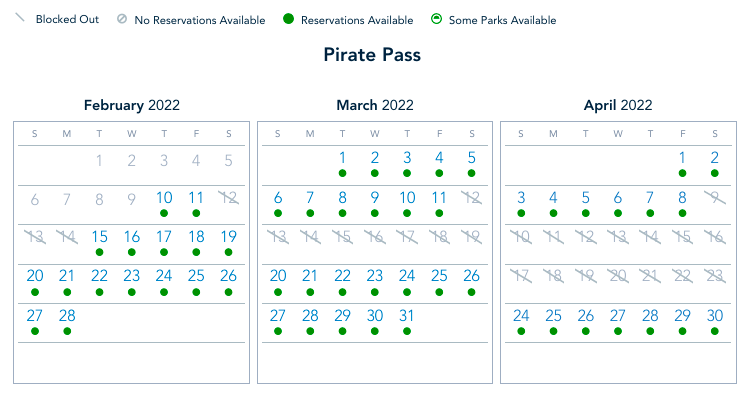Click the green dot under March 1

(x=342, y=173)
